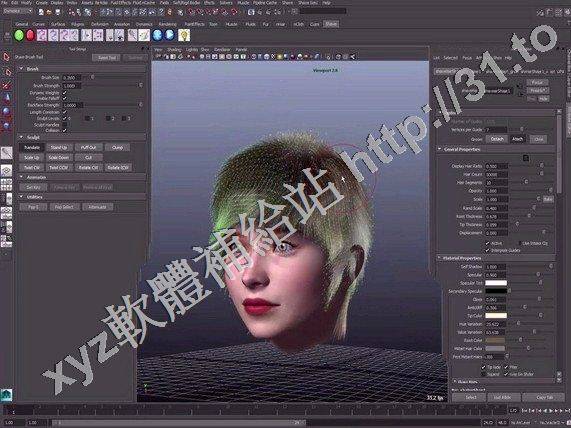Open the Shading menu in viewport panel

coord(174,50)
